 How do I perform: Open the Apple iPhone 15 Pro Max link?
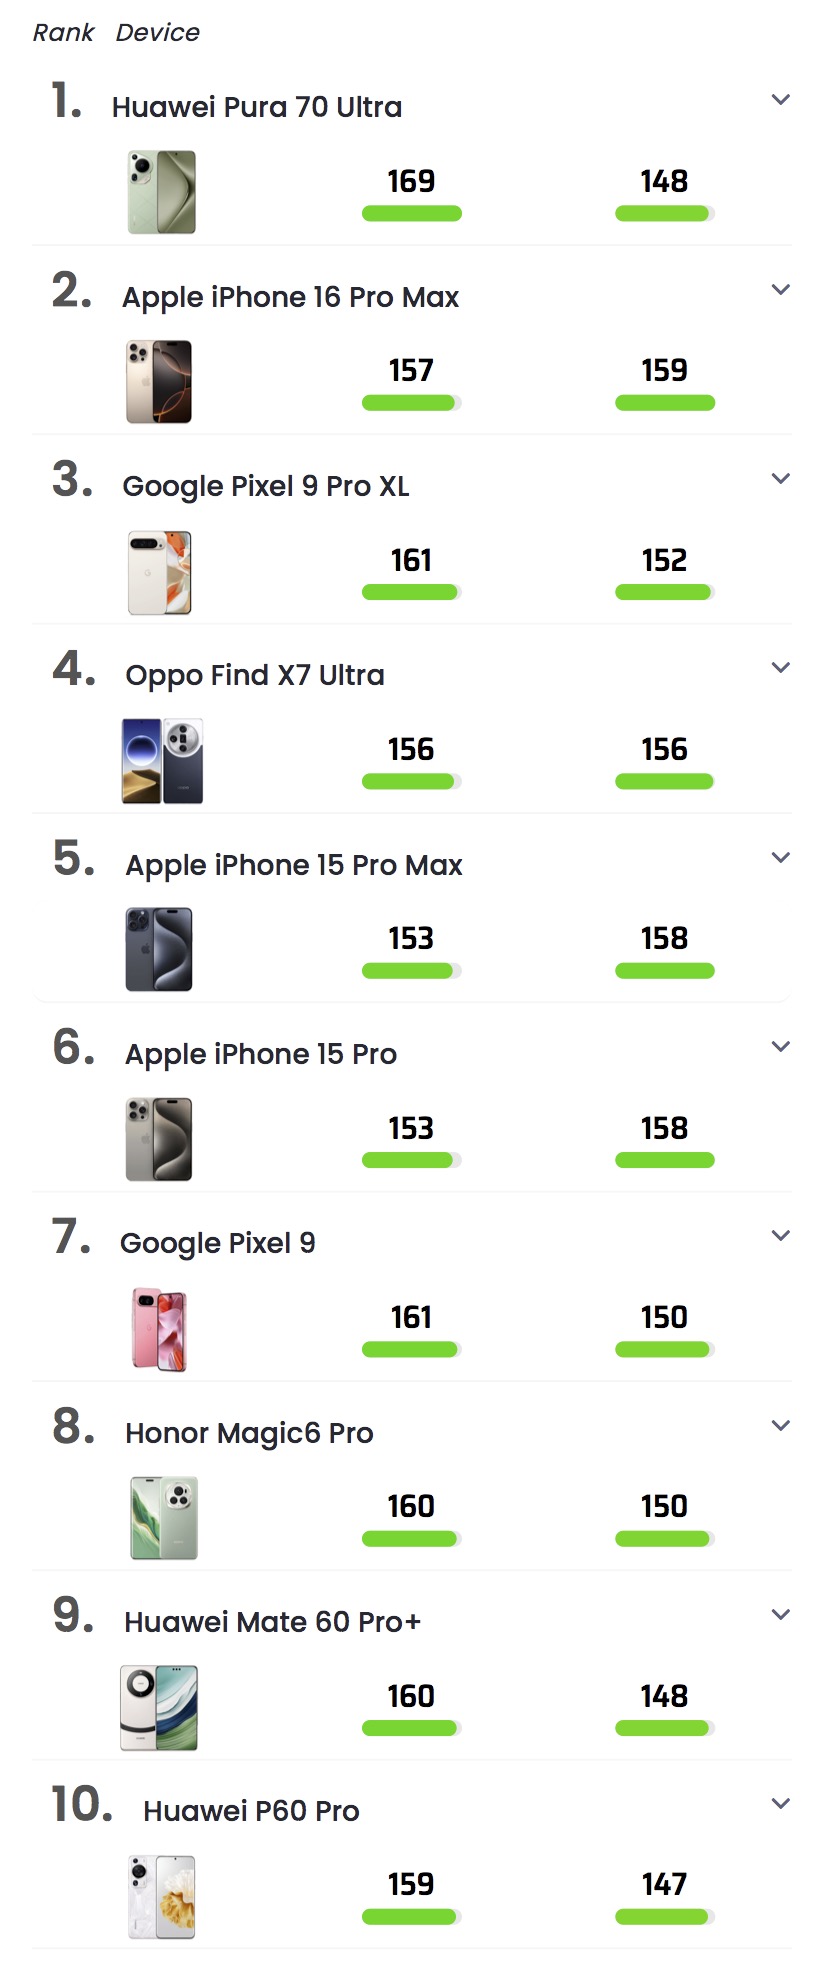(294, 865)
